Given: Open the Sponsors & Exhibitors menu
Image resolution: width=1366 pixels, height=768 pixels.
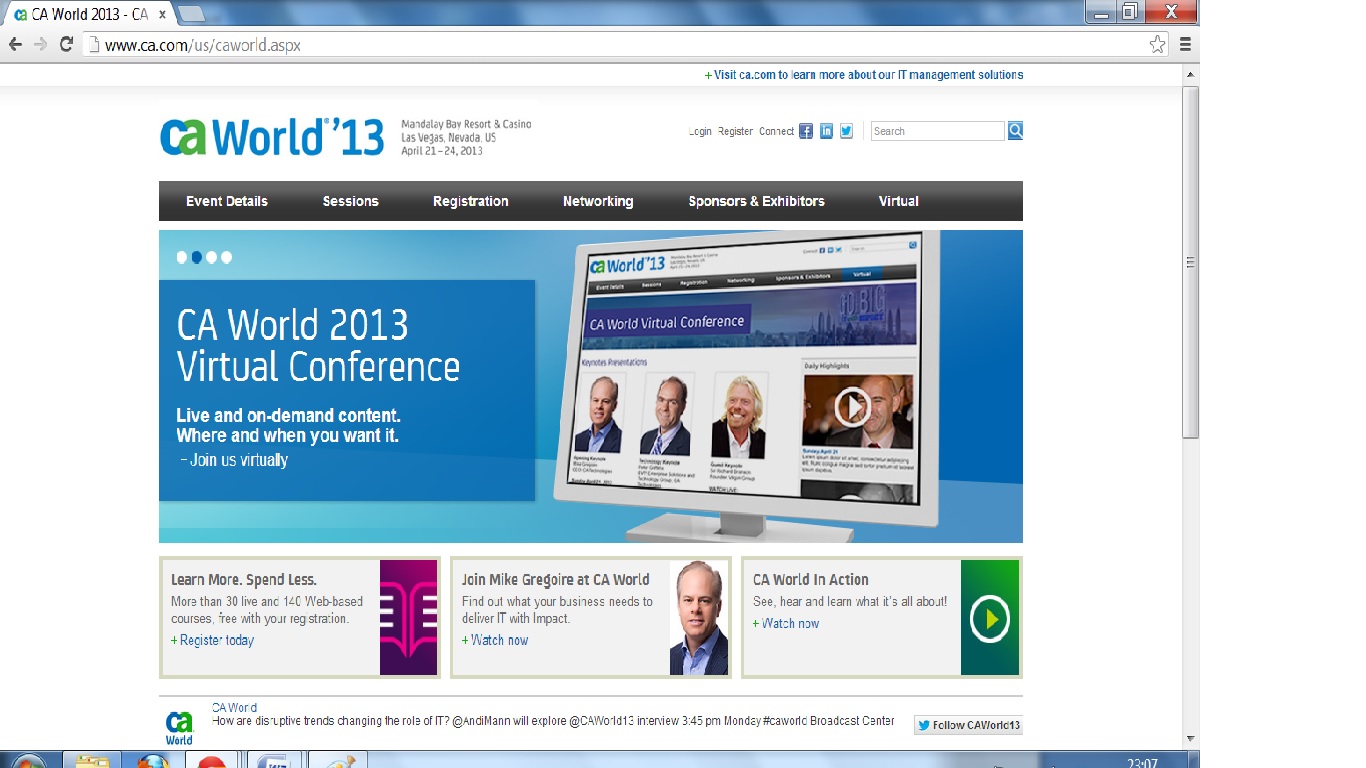Looking at the screenshot, I should point(757,201).
